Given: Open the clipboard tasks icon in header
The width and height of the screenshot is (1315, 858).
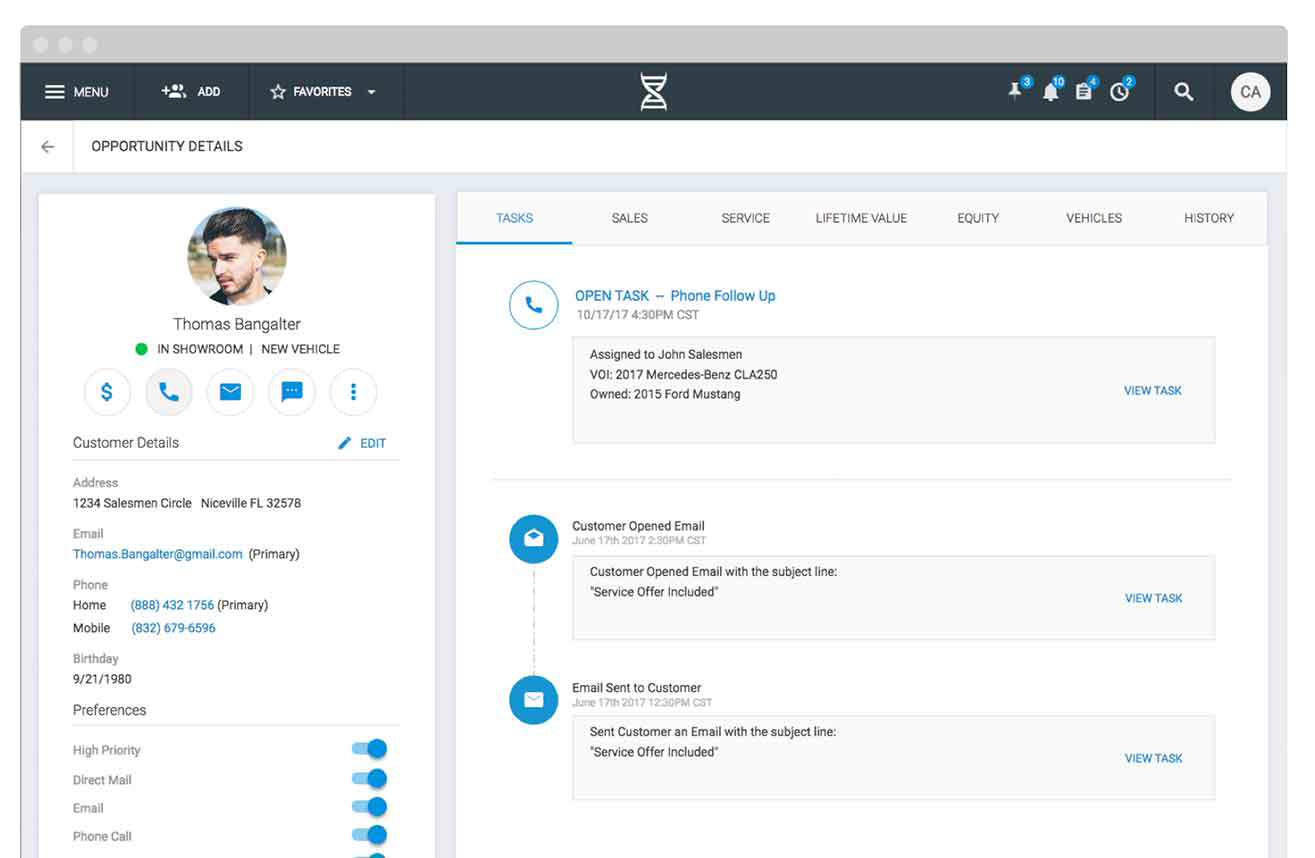Looking at the screenshot, I should pos(1084,92).
